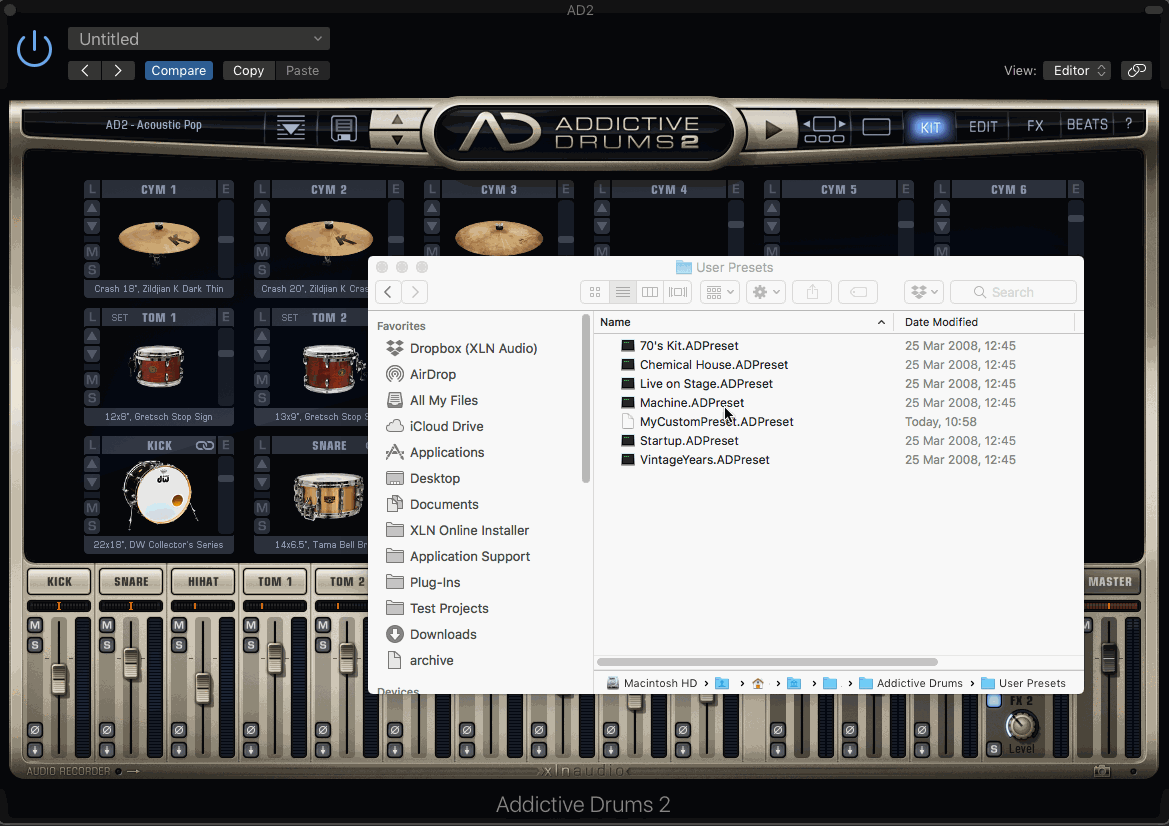This screenshot has height=826, width=1169.
Task: Click the Finder Search field
Action: click(1013, 292)
